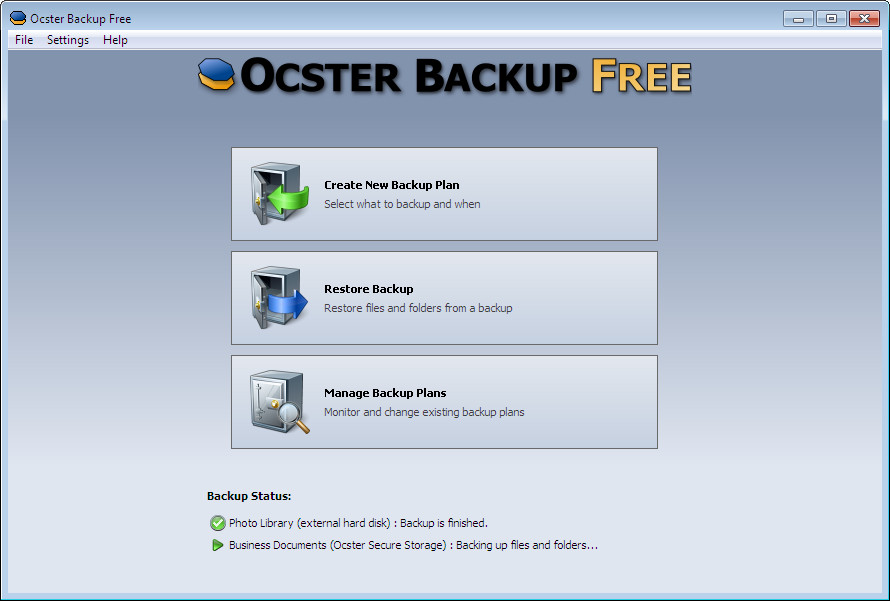This screenshot has width=890, height=601.
Task: Maximize the Ocster Backup Free window
Action: (x=831, y=19)
